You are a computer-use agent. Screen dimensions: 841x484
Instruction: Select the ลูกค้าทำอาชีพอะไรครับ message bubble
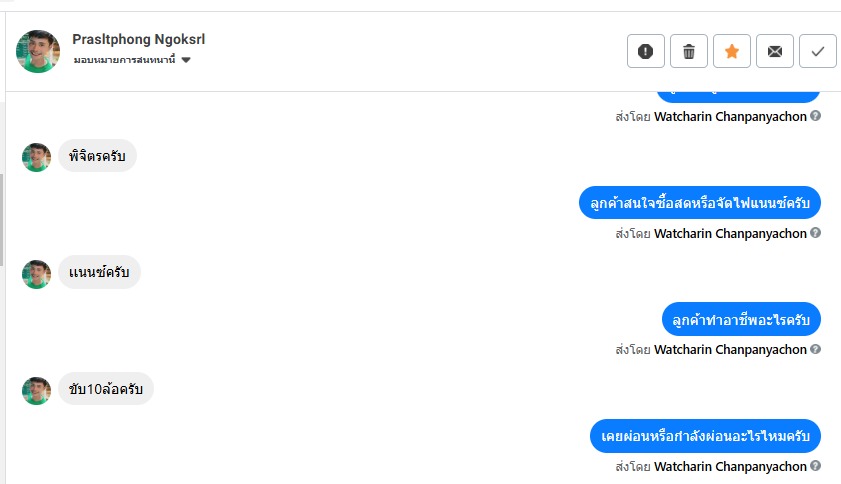pyautogui.click(x=741, y=320)
